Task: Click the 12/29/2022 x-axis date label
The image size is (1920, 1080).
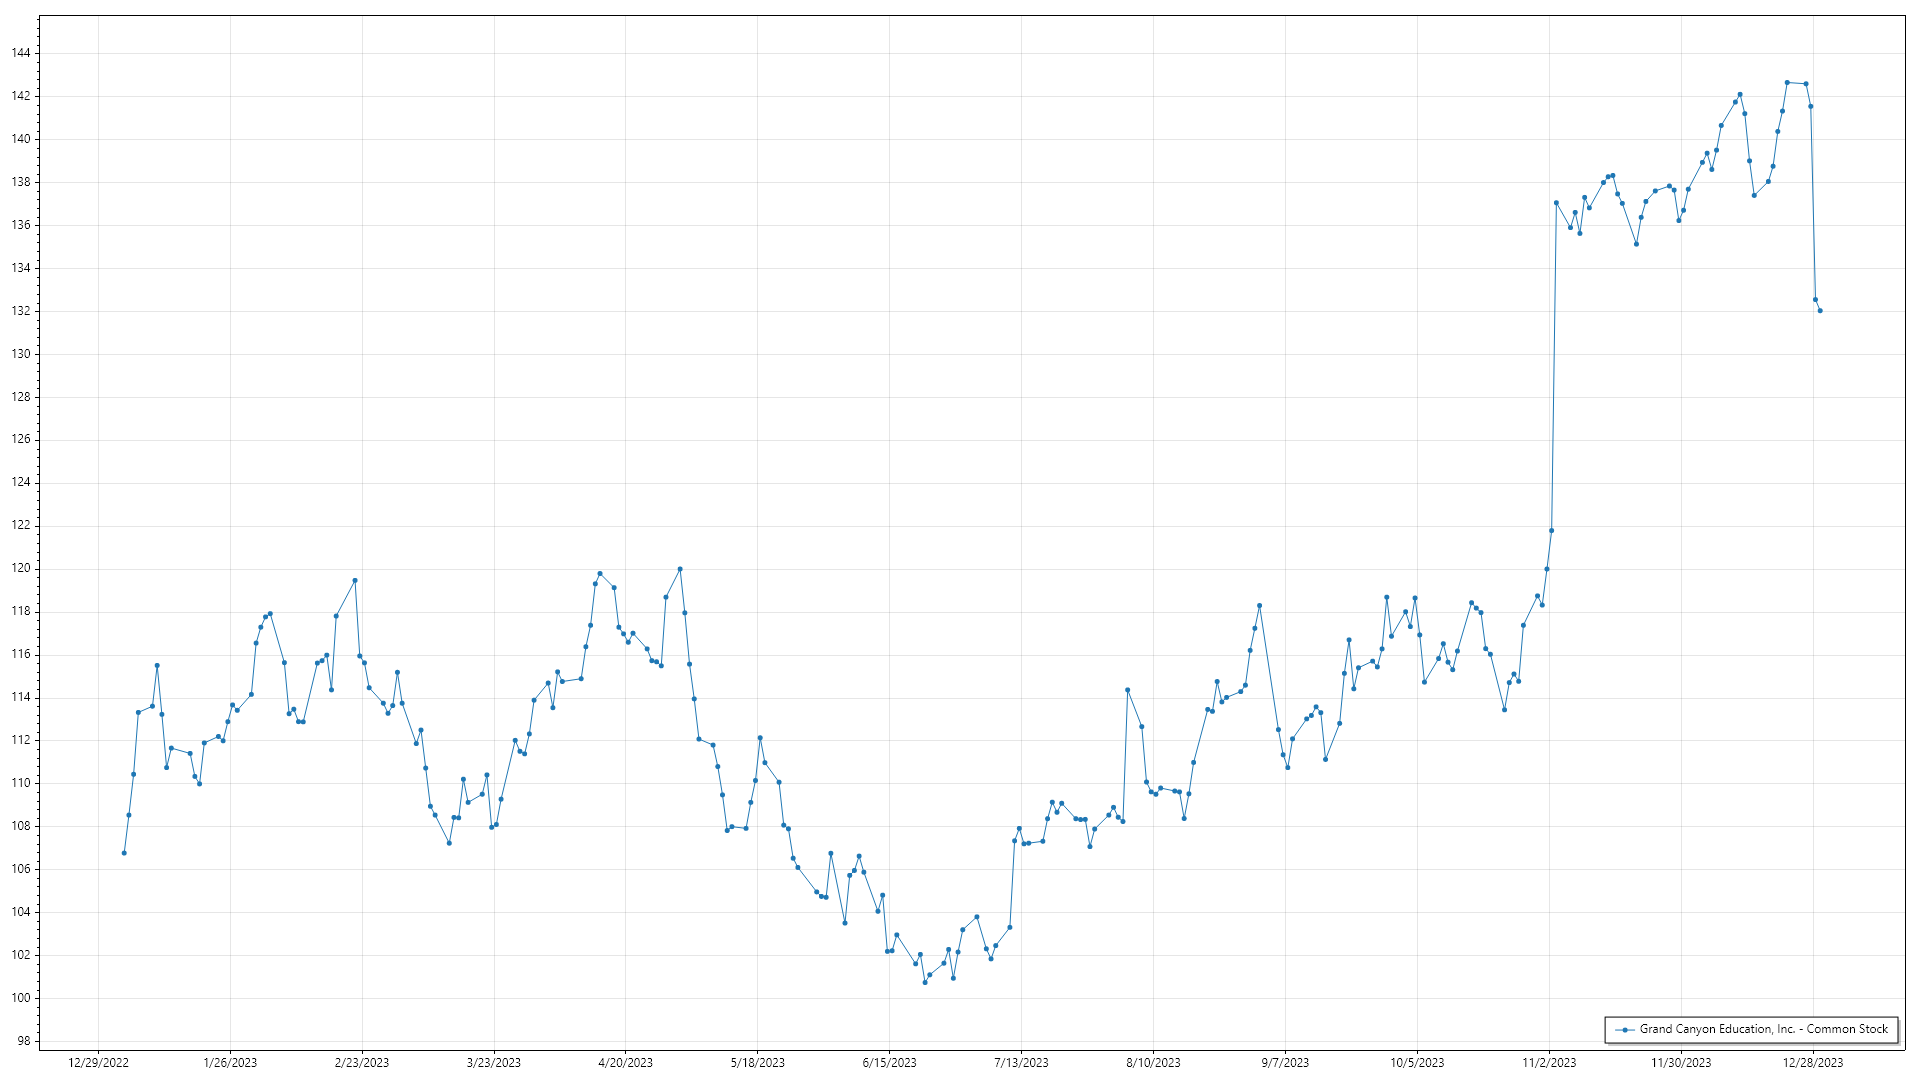Action: (98, 1063)
